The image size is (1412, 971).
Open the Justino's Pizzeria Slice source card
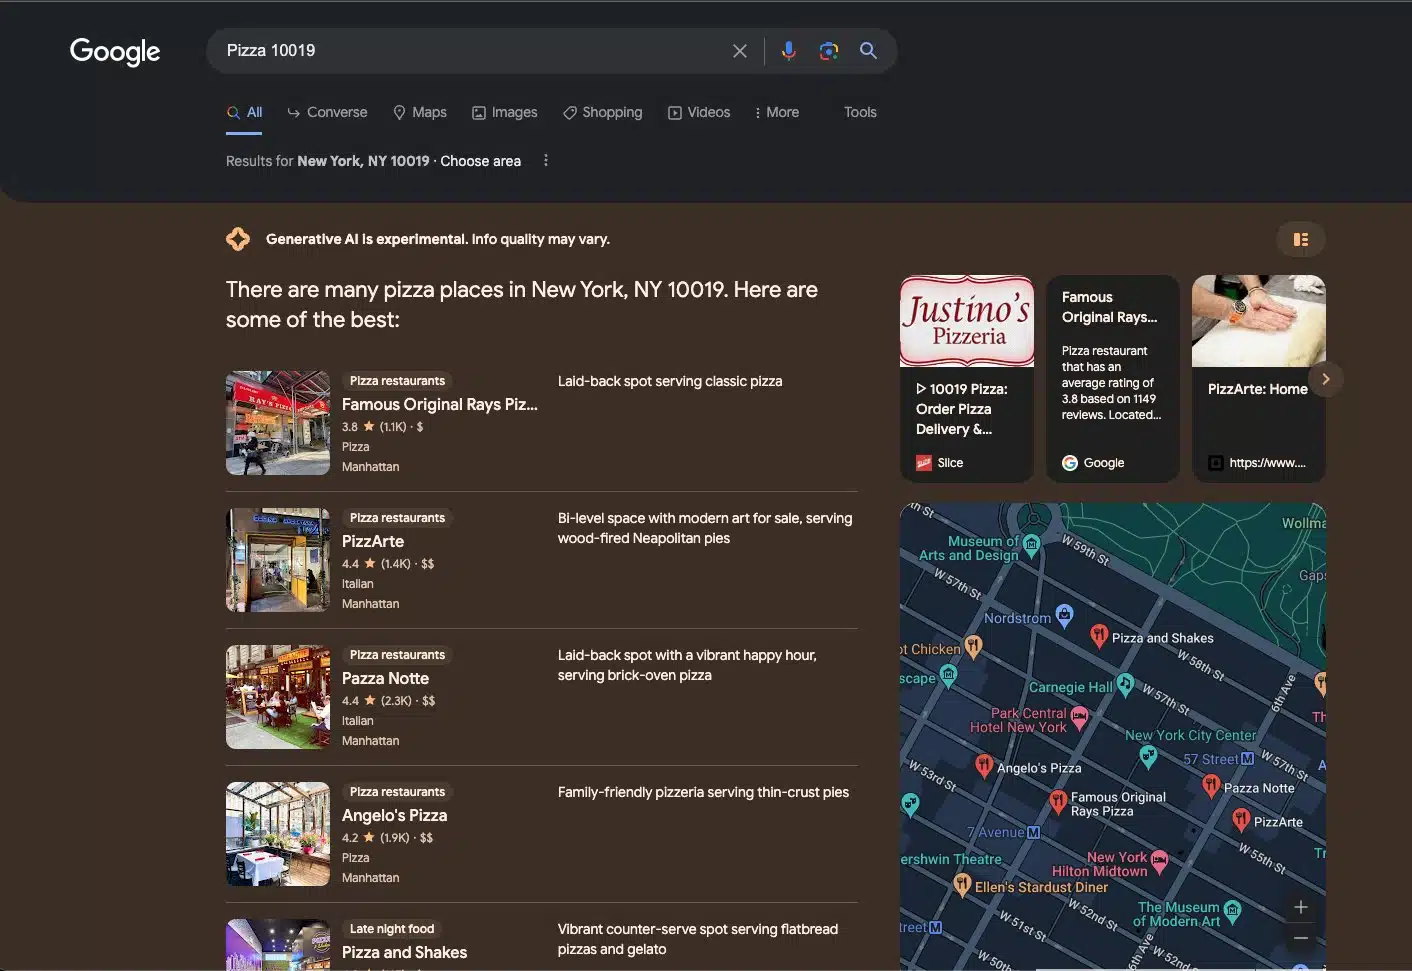(x=967, y=379)
